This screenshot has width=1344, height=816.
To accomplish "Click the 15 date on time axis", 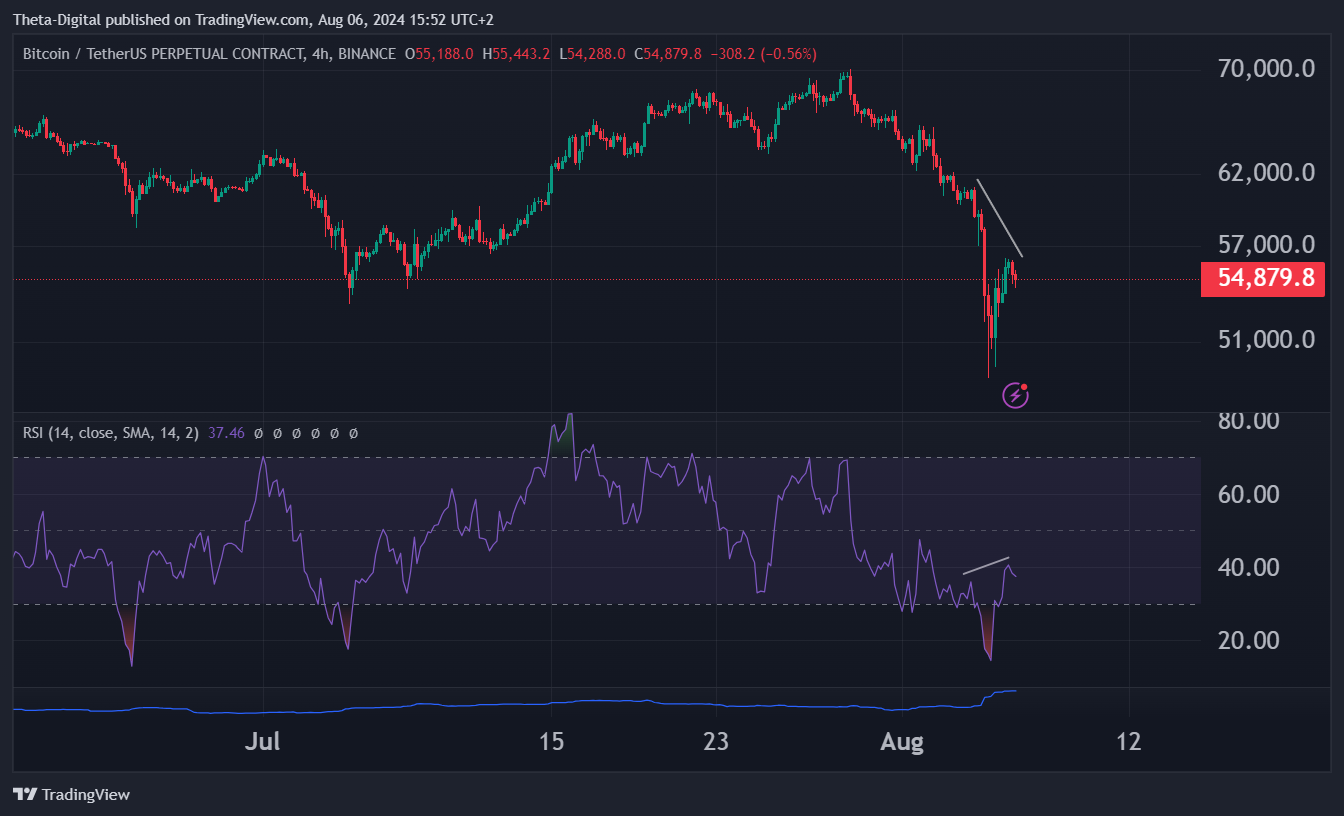I will [x=551, y=742].
